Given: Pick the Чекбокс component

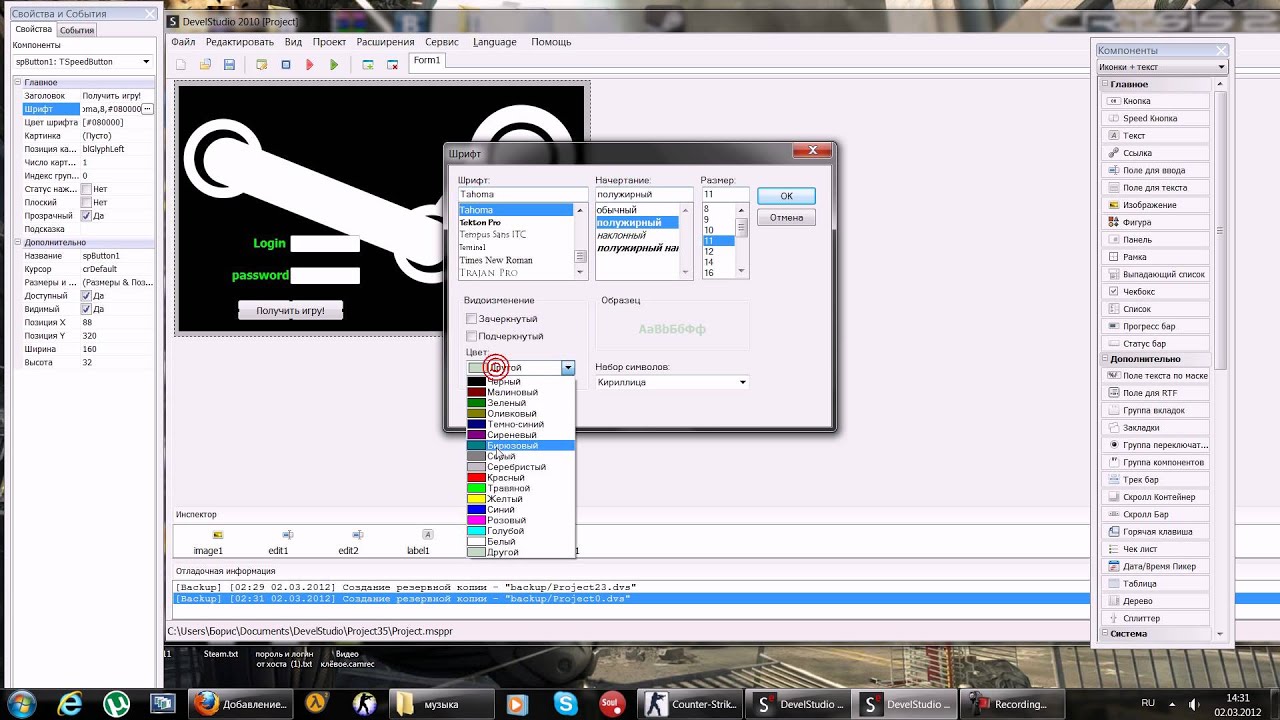Looking at the screenshot, I should coord(1156,291).
